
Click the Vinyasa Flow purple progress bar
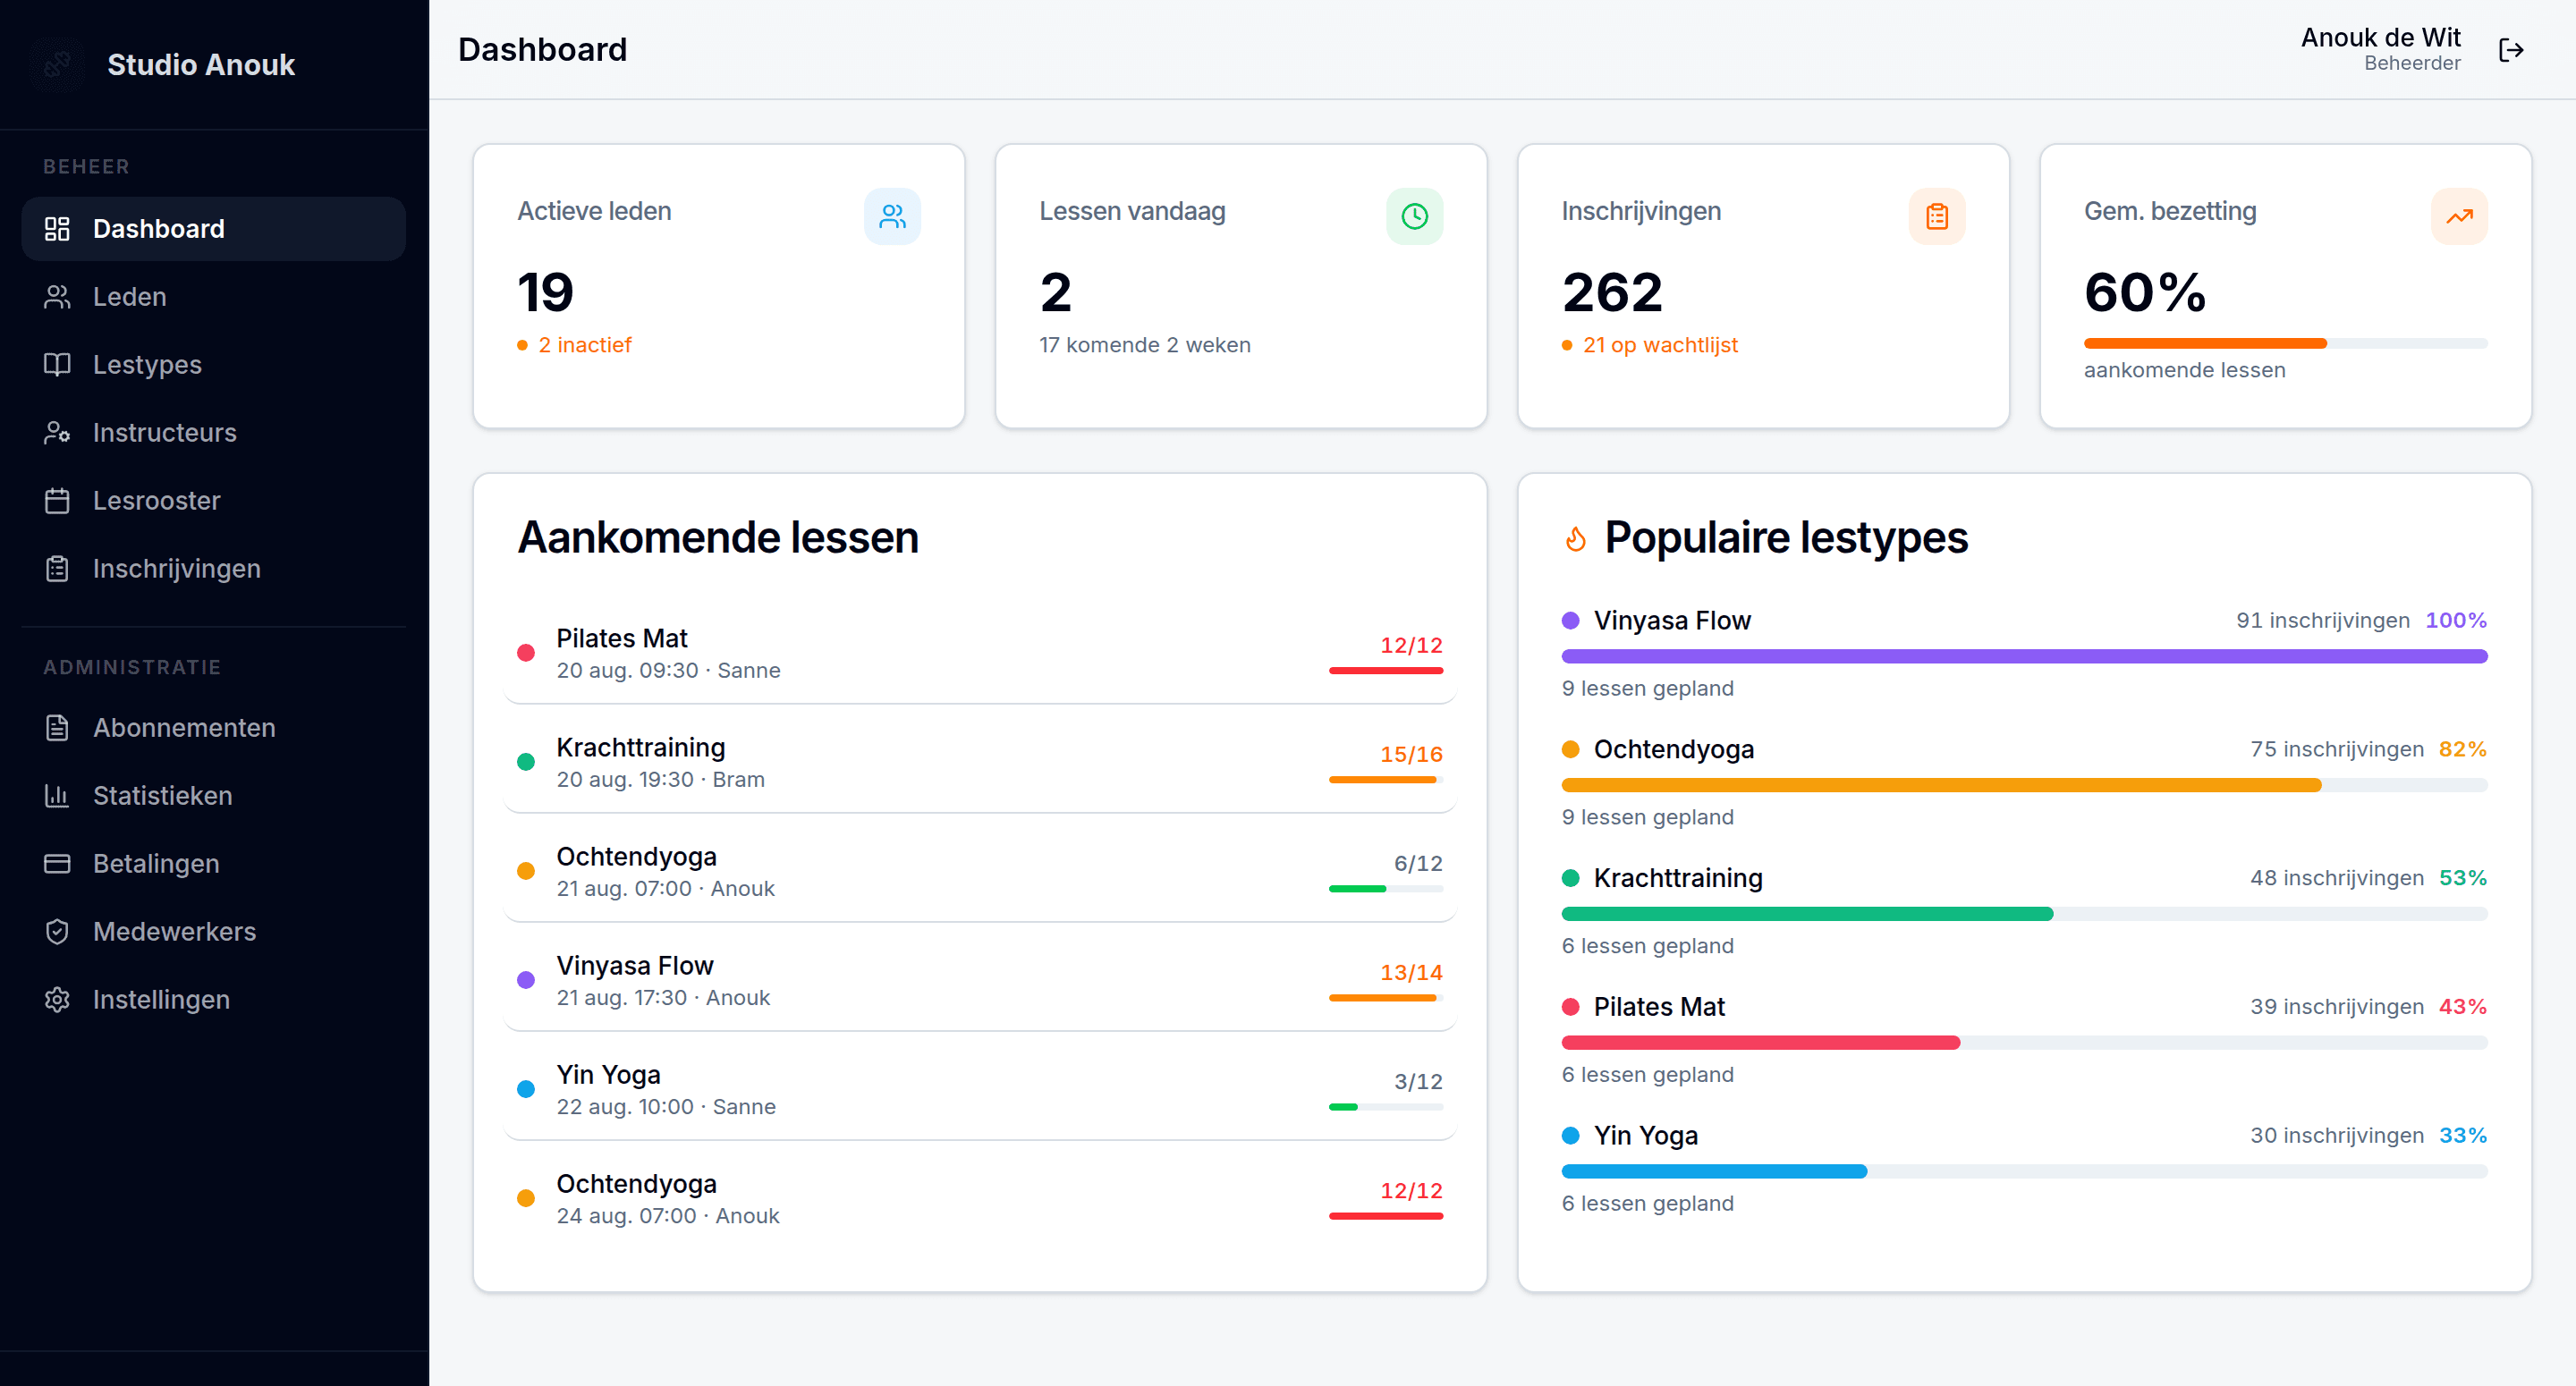coord(2024,656)
